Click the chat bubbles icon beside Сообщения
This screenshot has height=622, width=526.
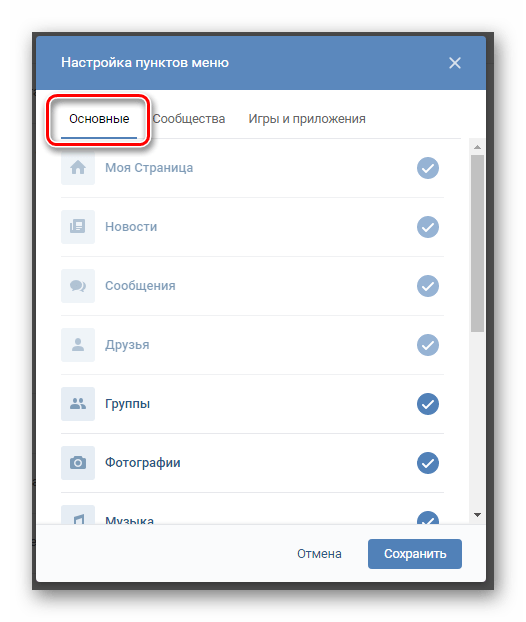click(x=78, y=286)
